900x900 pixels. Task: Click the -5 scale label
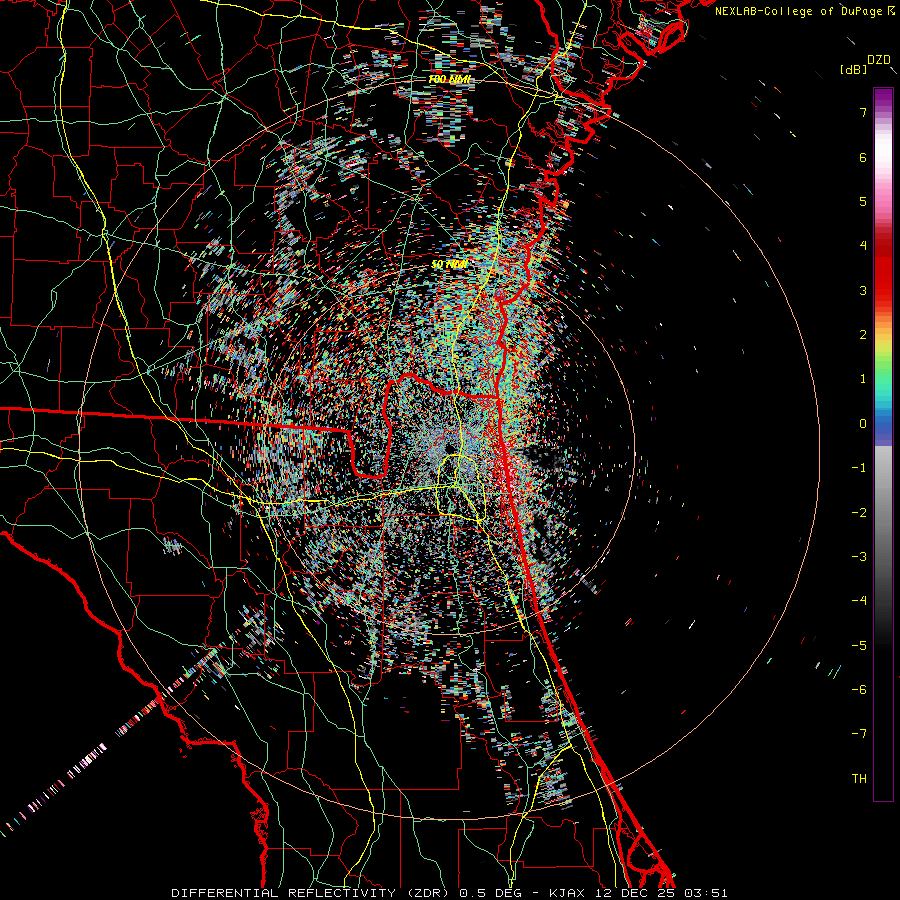tap(859, 646)
